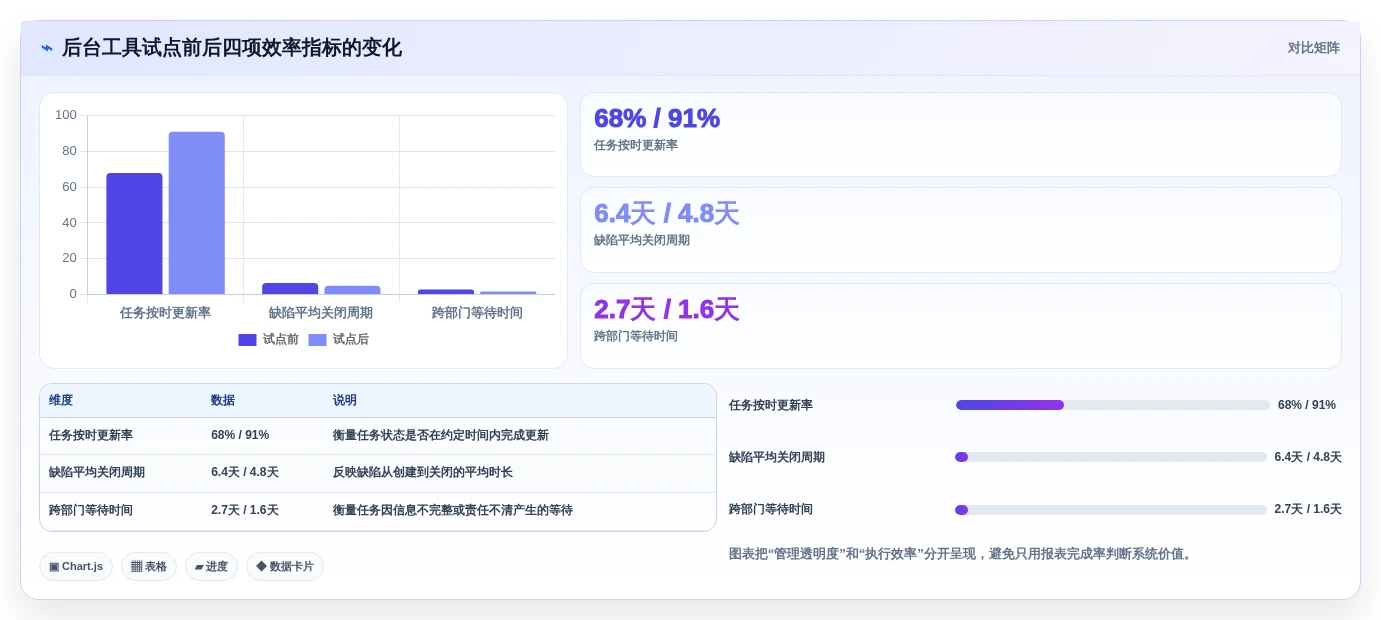Click the 任务按时更新率 progress bar
Image resolution: width=1381 pixels, height=620 pixels.
tap(1113, 405)
